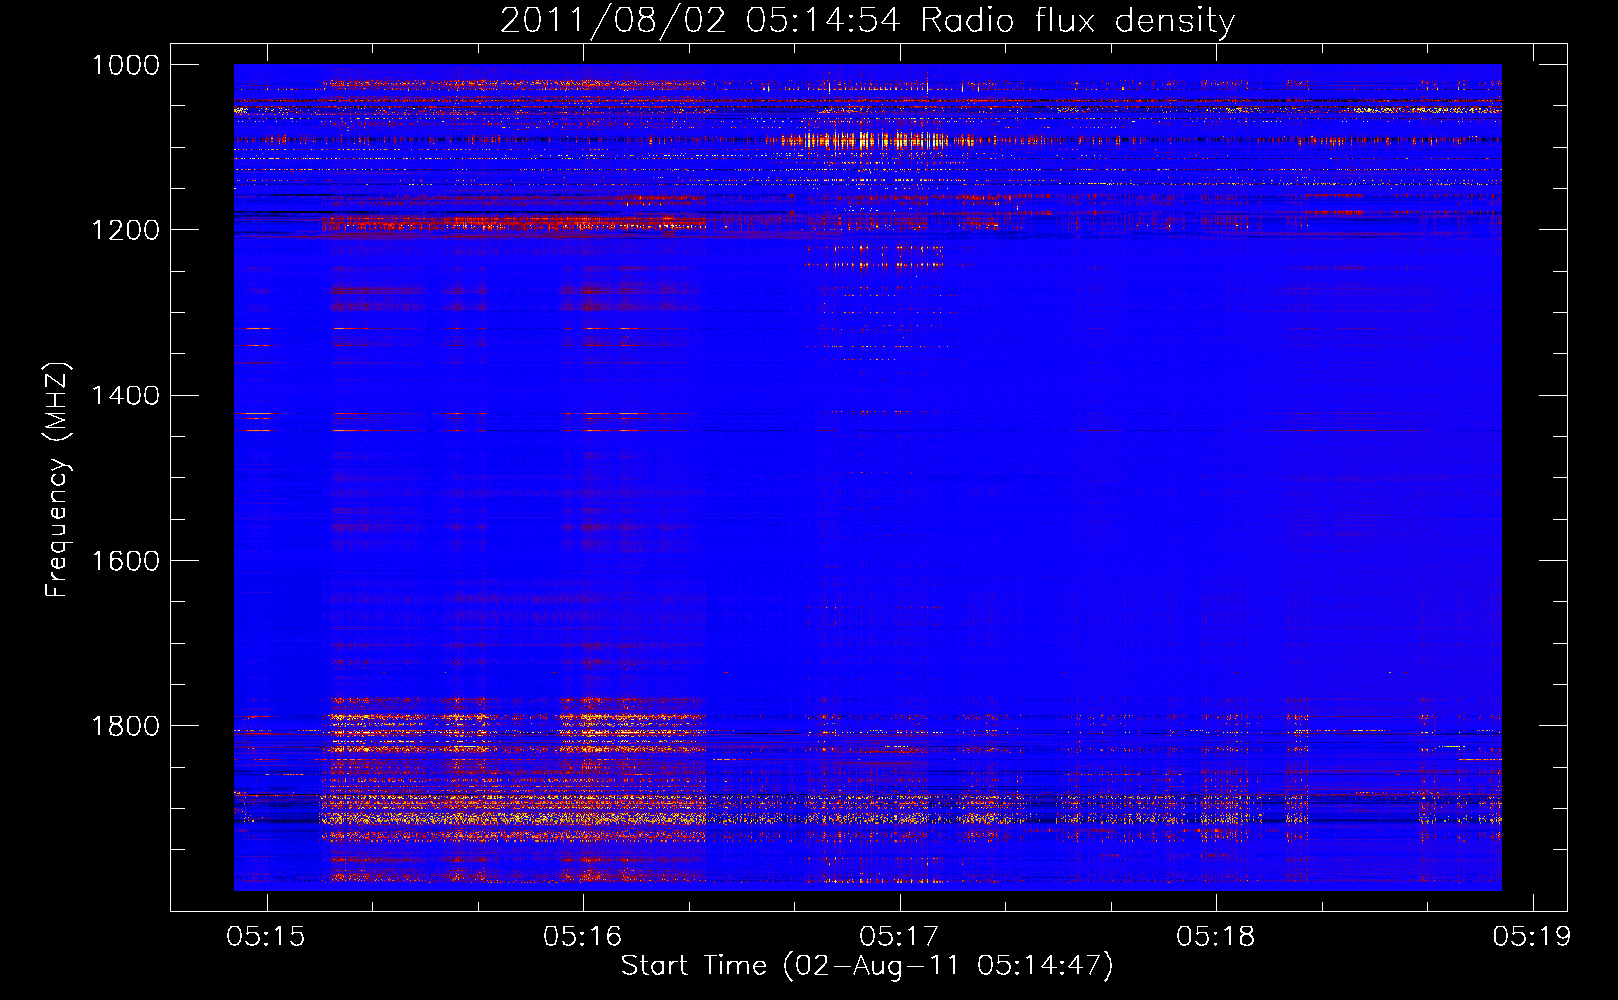Click the plot title '2011/08/02 05:14:54 Radio flux density'

point(867,21)
